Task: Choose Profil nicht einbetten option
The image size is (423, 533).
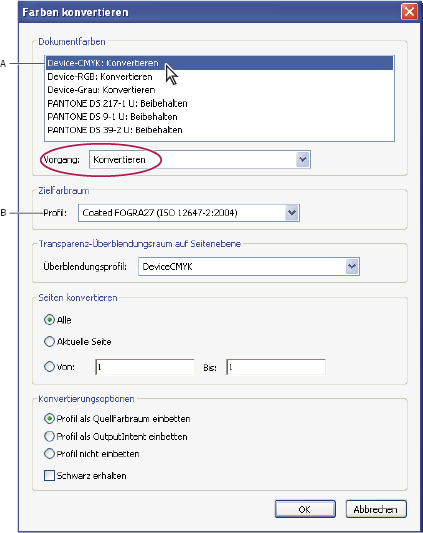Action: [x=49, y=453]
